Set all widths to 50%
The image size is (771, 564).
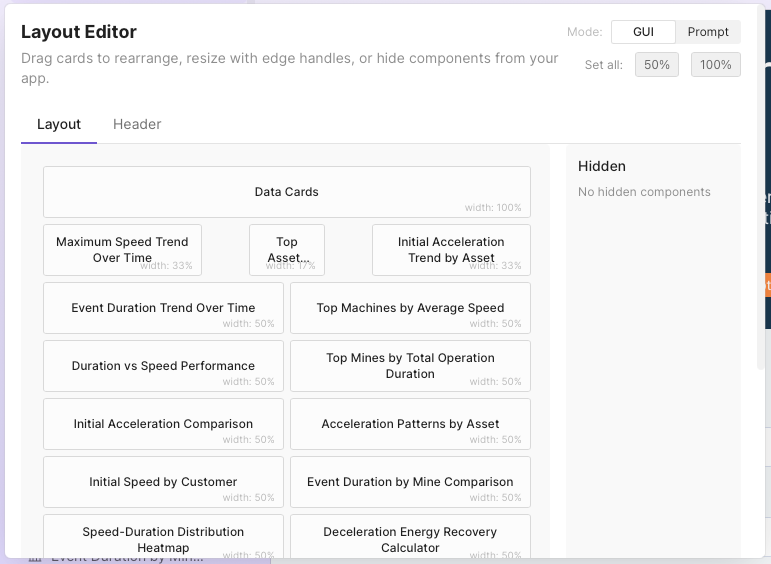point(657,64)
